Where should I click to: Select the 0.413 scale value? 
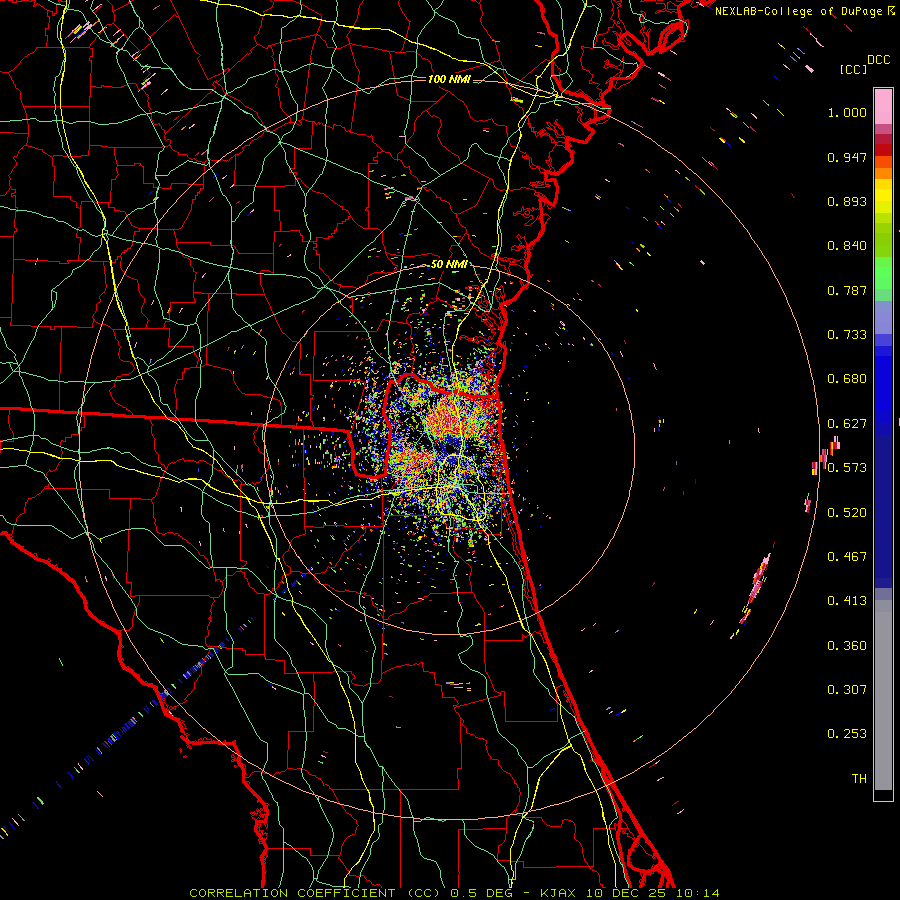[x=847, y=601]
